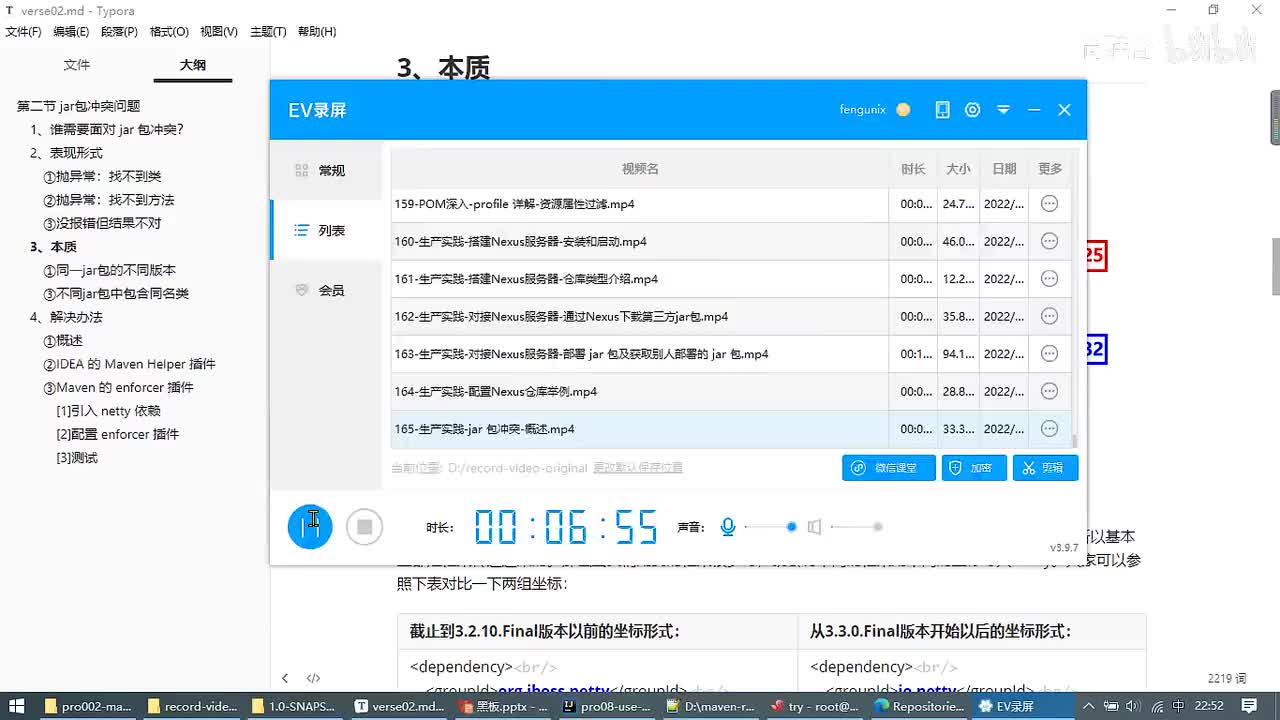Viewport: 1280px width, 720px height.
Task: Open 格式(O) menu in Typora
Action: 169,32
